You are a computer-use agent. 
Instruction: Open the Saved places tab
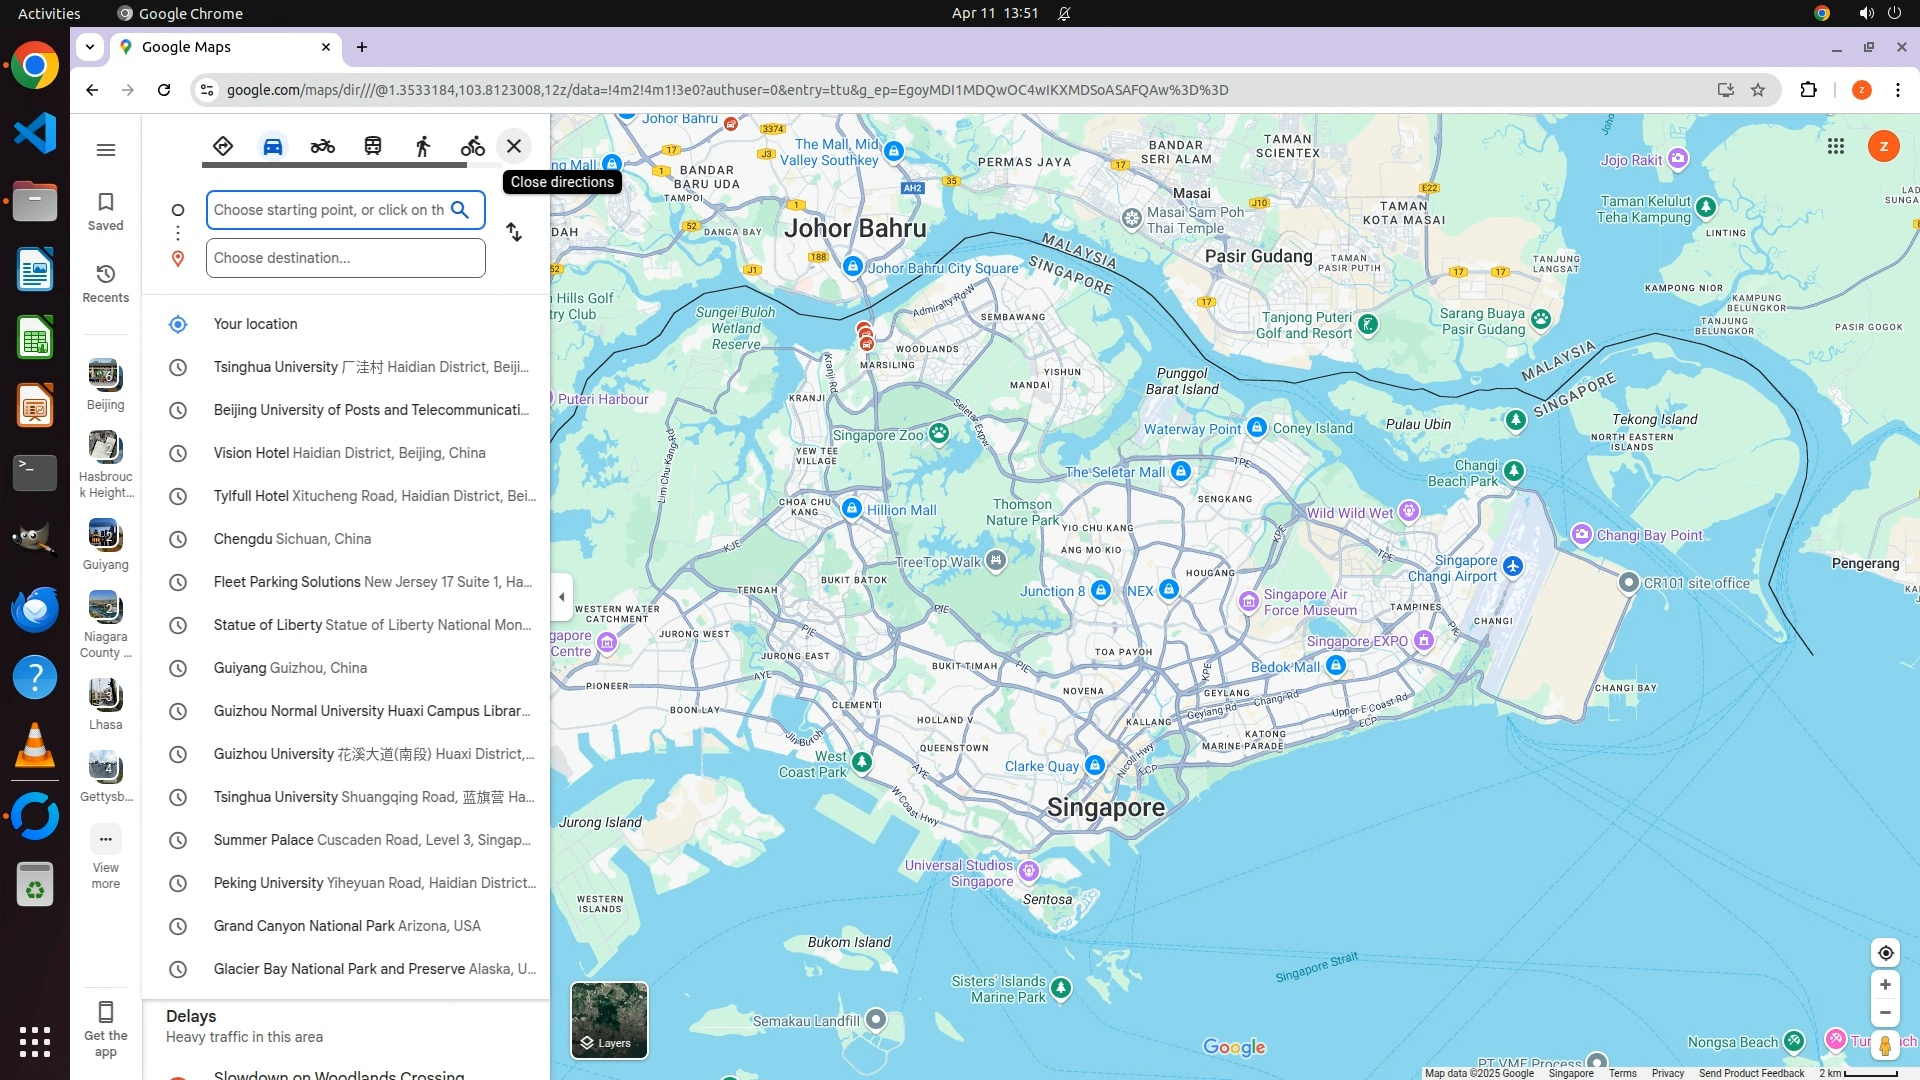[x=106, y=211]
